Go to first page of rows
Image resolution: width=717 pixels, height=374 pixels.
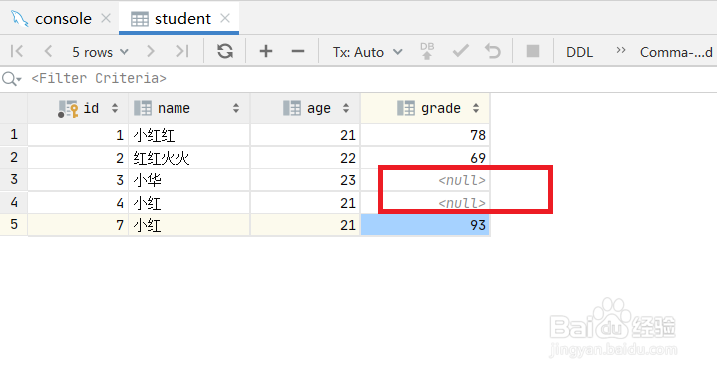tap(16, 51)
